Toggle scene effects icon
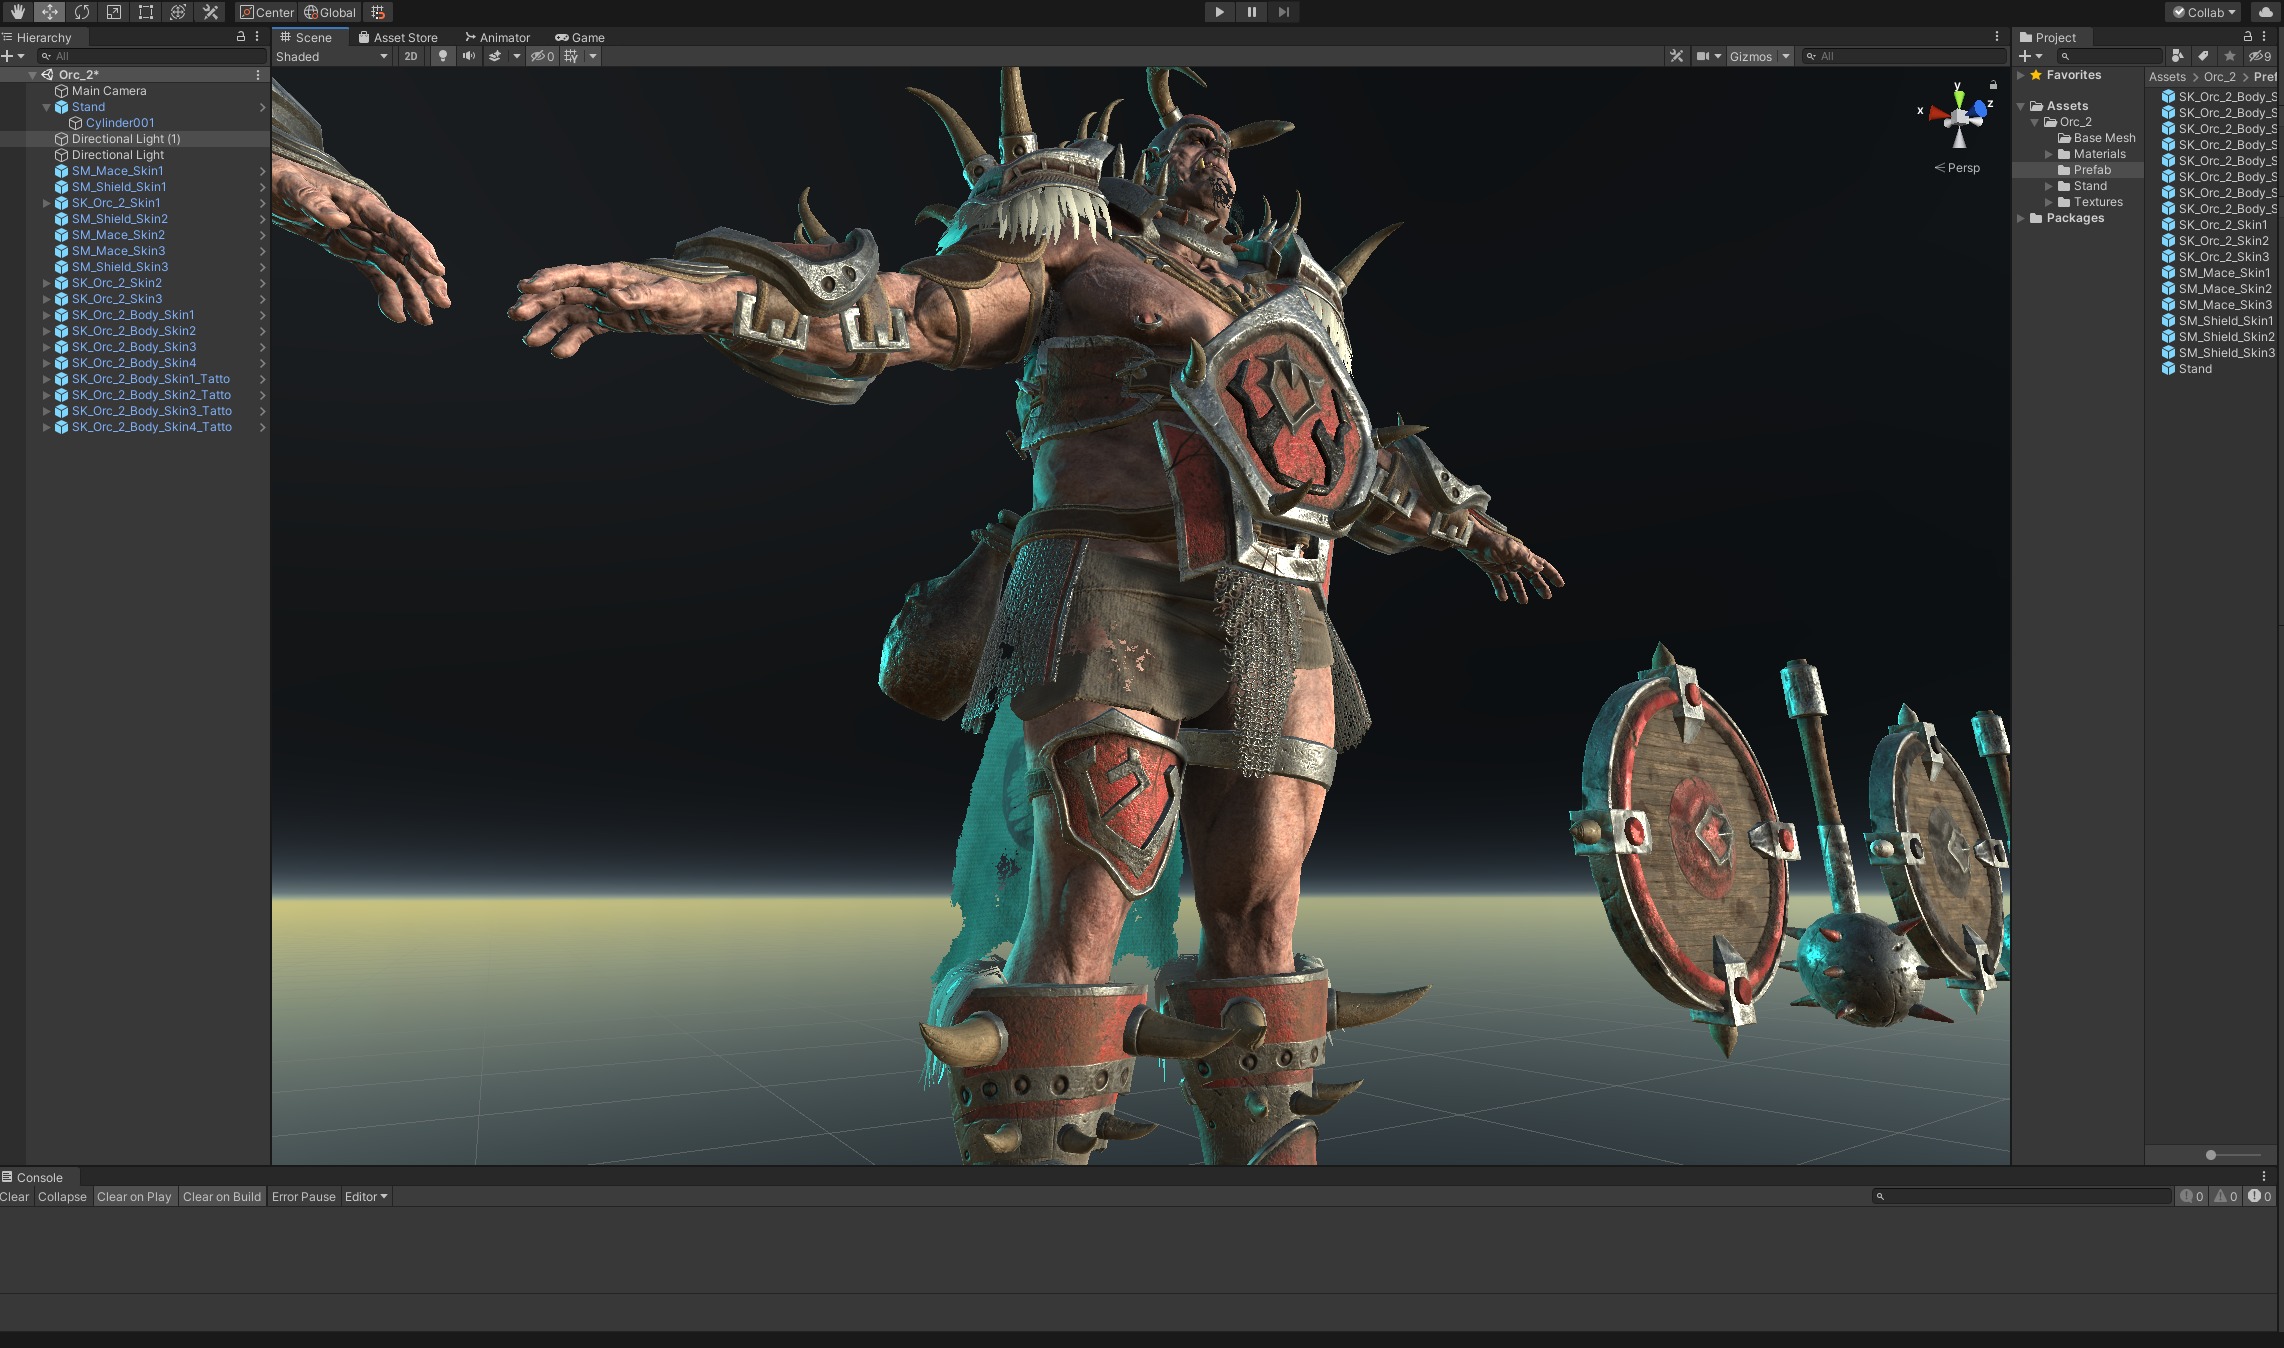The width and height of the screenshot is (2284, 1348). click(x=495, y=56)
